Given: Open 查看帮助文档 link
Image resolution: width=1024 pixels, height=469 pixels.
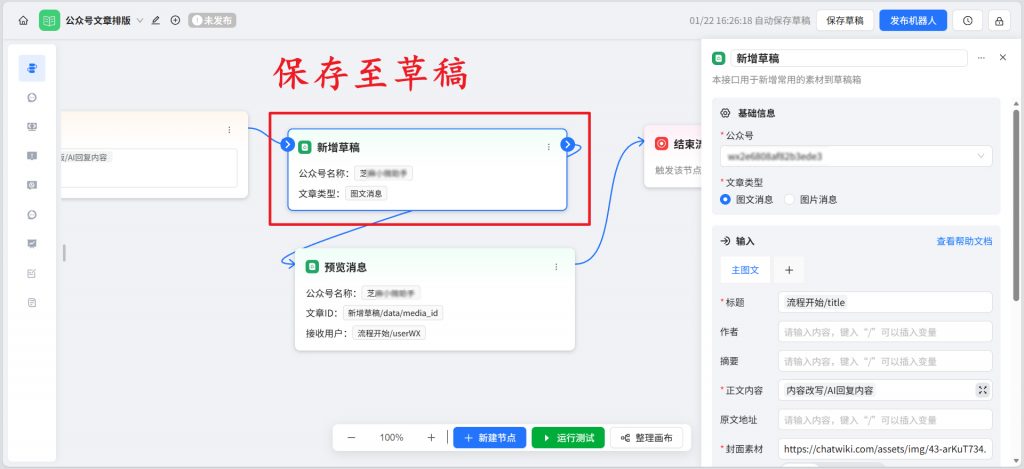Looking at the screenshot, I should pos(965,241).
